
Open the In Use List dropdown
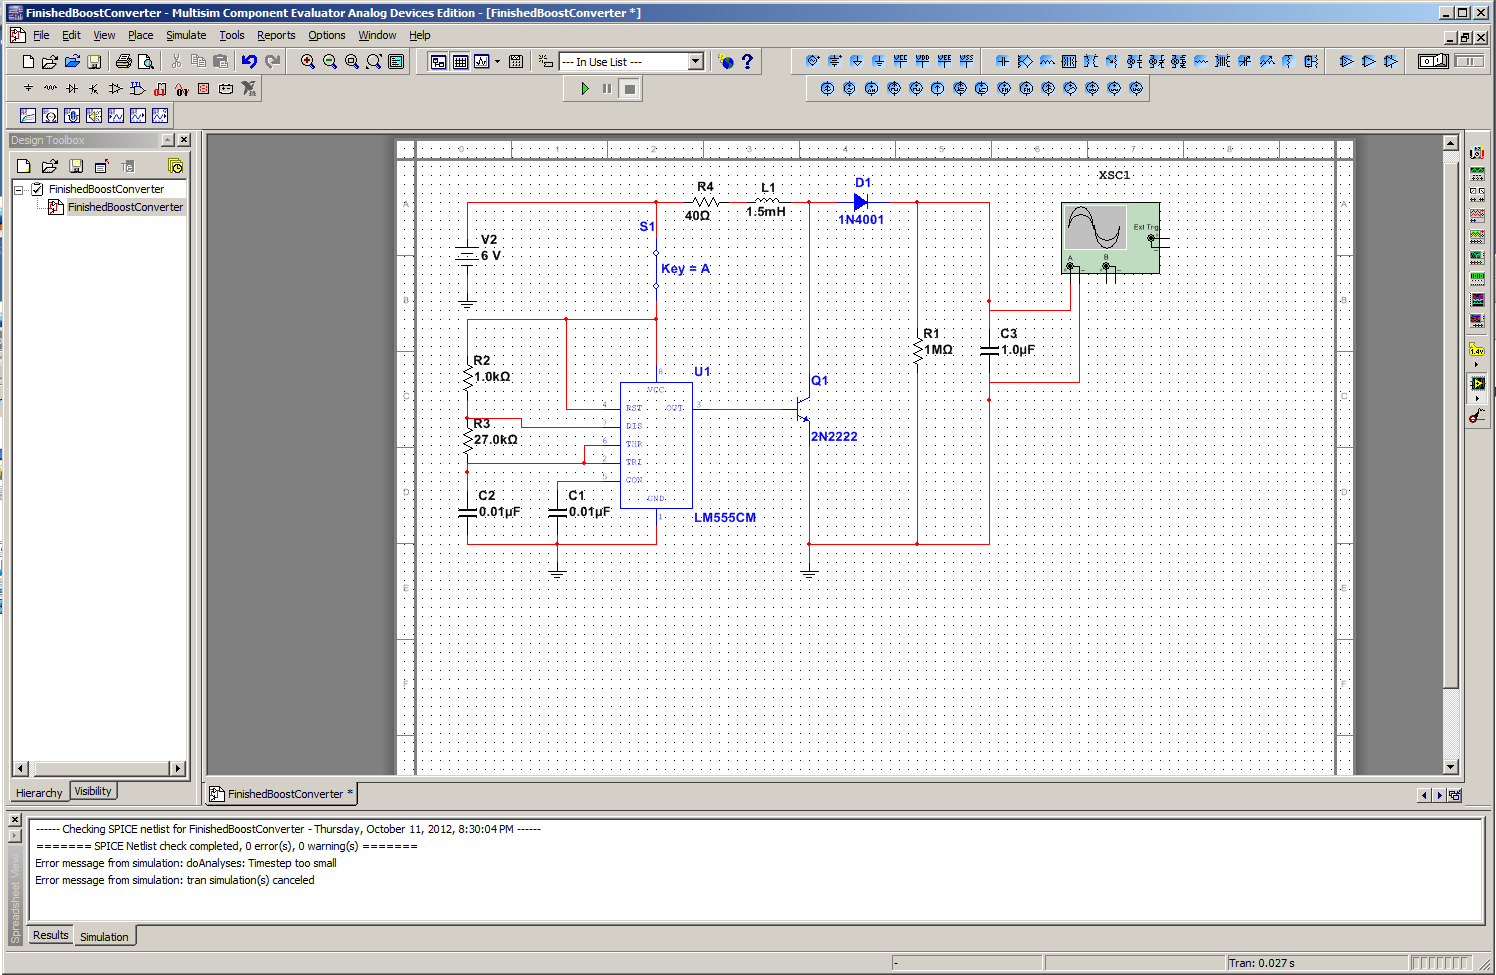tap(696, 61)
